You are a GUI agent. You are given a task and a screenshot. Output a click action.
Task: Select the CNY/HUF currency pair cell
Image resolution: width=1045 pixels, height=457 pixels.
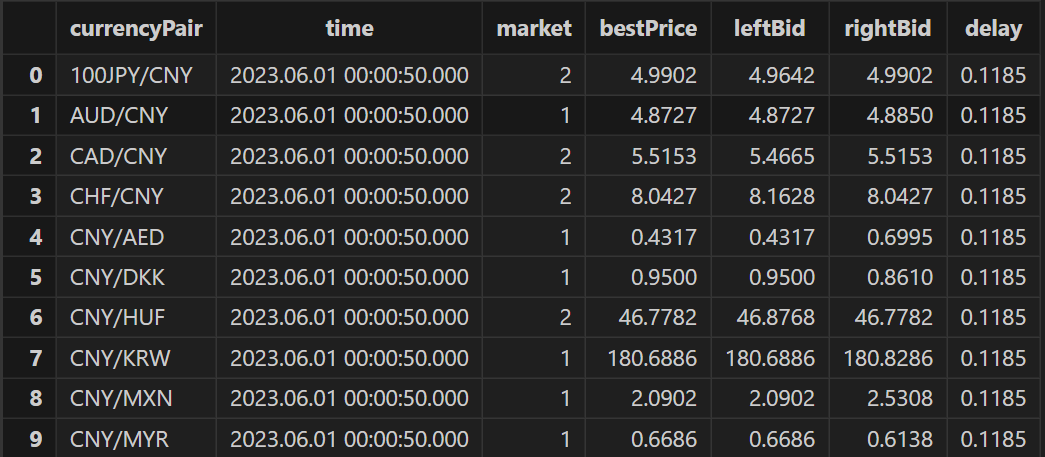point(119,318)
